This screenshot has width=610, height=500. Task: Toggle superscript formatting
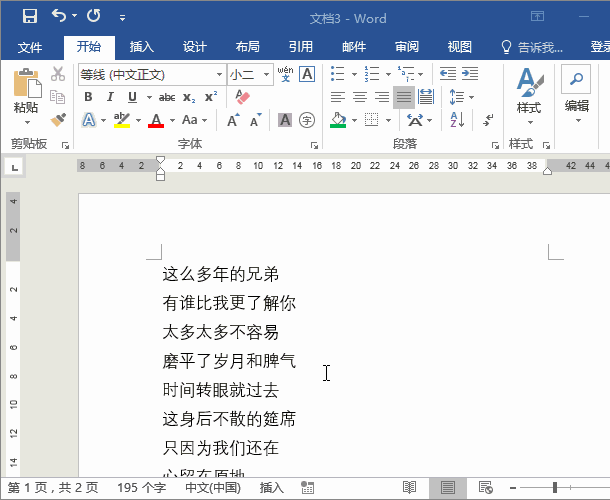coord(211,96)
